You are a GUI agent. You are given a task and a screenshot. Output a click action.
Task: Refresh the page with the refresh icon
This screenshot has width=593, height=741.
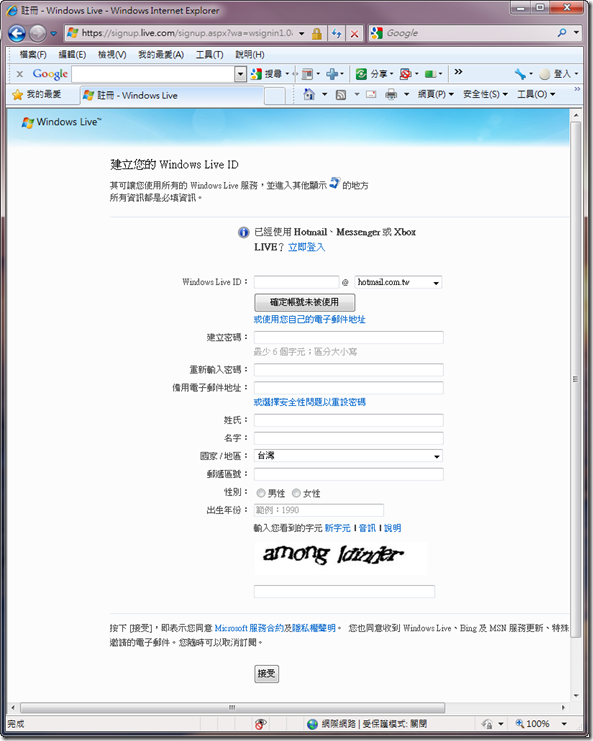[336, 34]
